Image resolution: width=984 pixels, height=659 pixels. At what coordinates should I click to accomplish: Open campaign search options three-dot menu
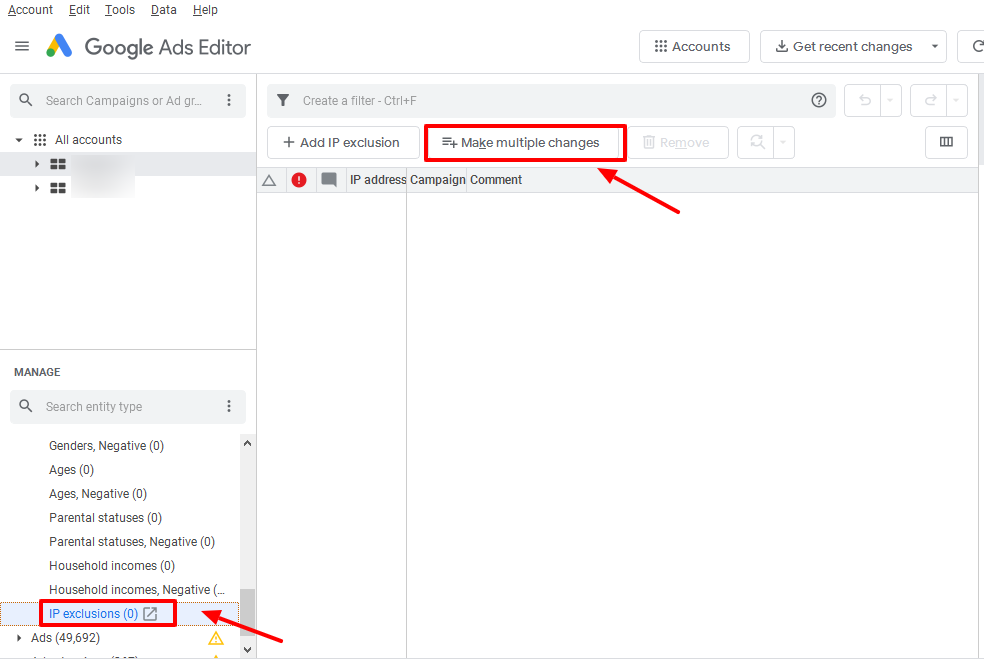tap(229, 100)
